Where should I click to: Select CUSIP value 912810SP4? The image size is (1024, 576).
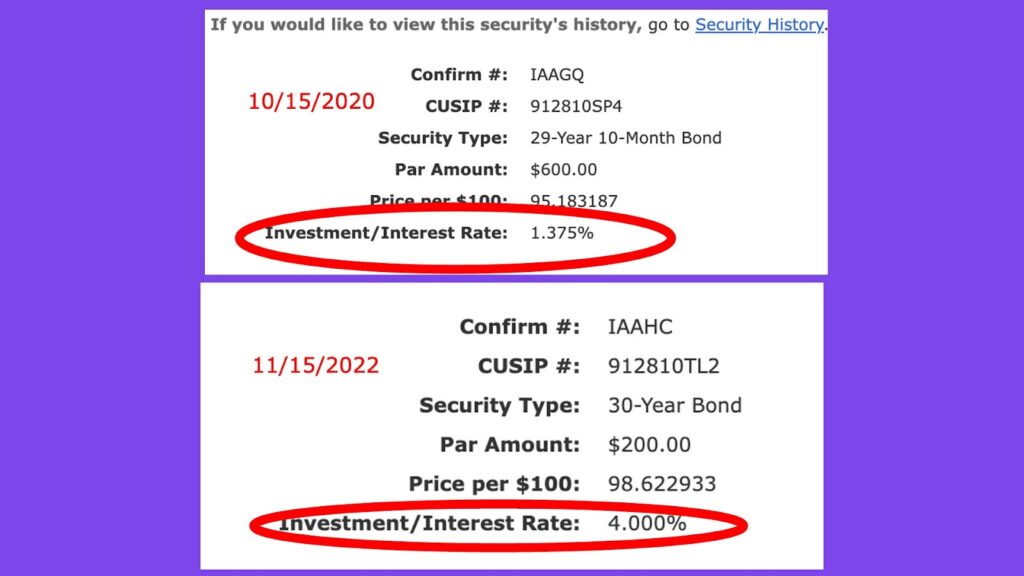[577, 106]
